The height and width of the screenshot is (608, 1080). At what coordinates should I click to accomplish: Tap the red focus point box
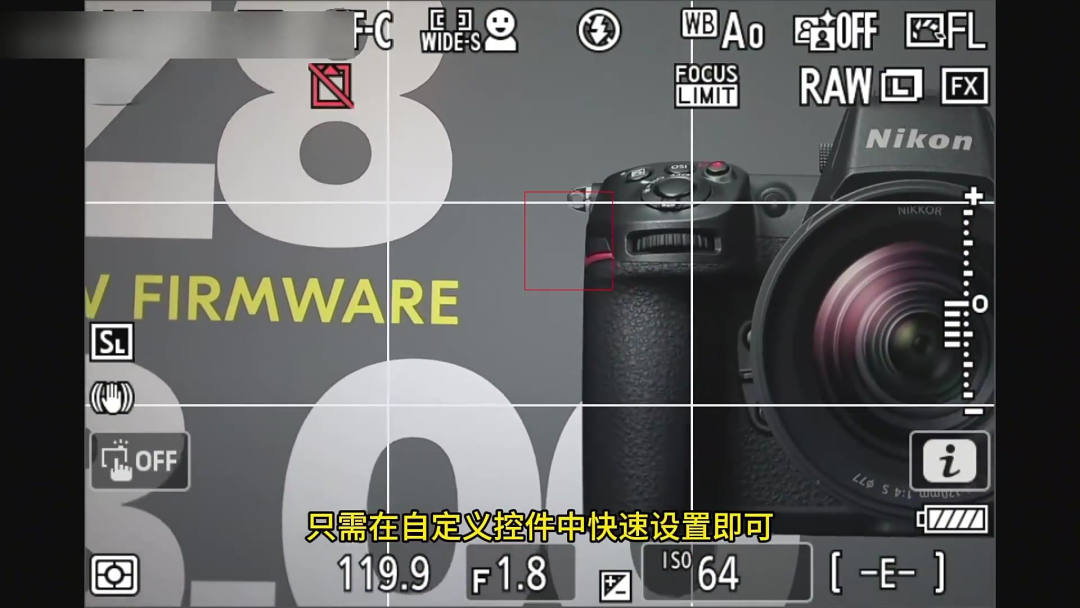(568, 241)
